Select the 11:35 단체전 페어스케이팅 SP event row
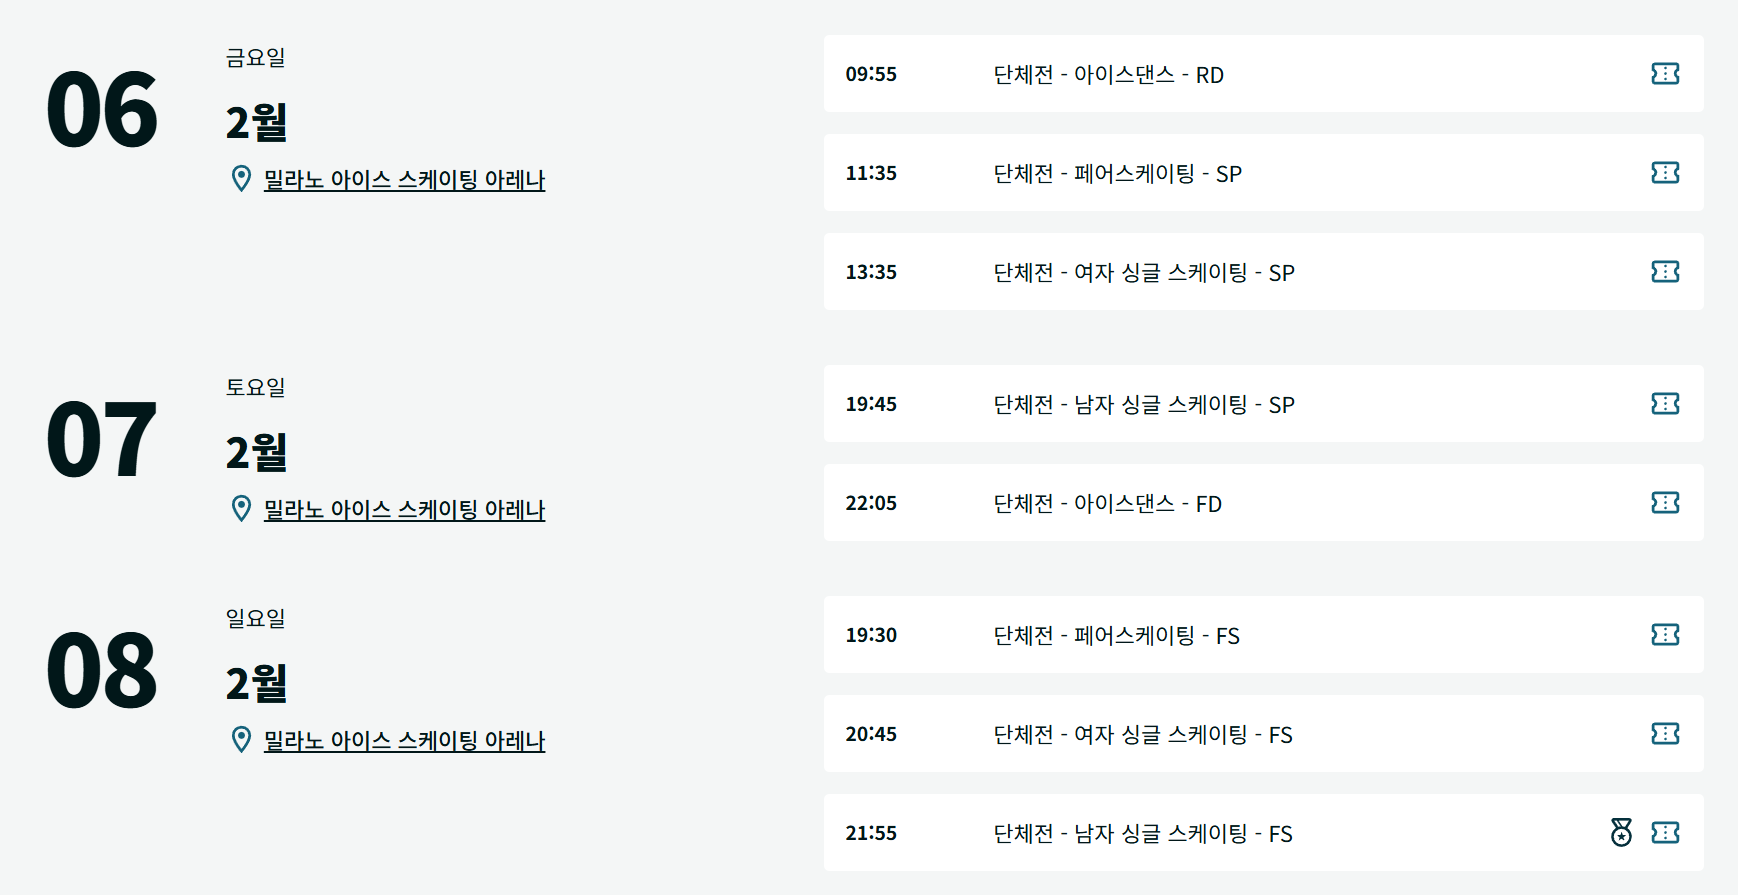The height and width of the screenshot is (895, 1738). point(1117,174)
